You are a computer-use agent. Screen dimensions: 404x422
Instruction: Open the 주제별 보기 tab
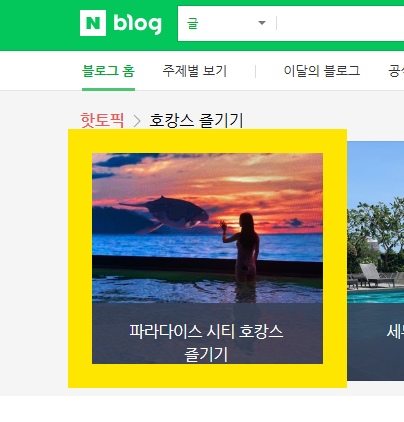point(194,71)
